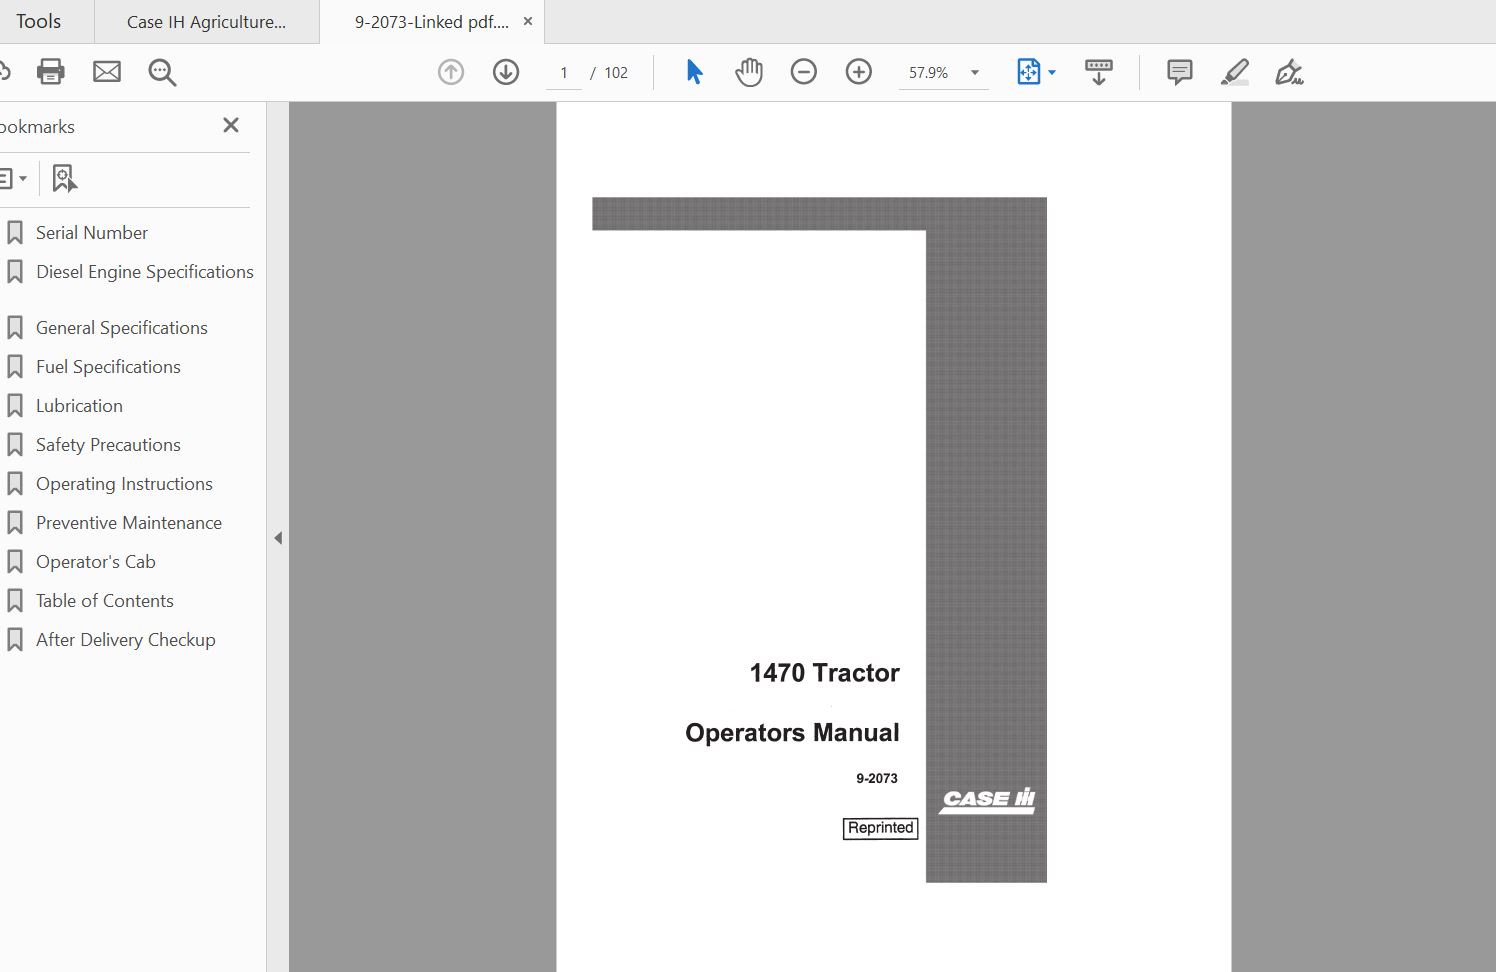The width and height of the screenshot is (1496, 972).
Task: Click the Preventive Maintenance bookmark ribbon icon
Action: tap(15, 523)
